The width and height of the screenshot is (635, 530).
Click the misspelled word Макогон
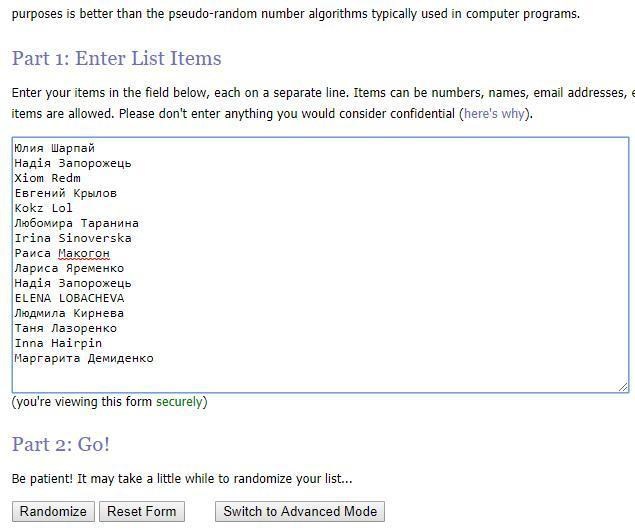pyautogui.click(x=84, y=253)
